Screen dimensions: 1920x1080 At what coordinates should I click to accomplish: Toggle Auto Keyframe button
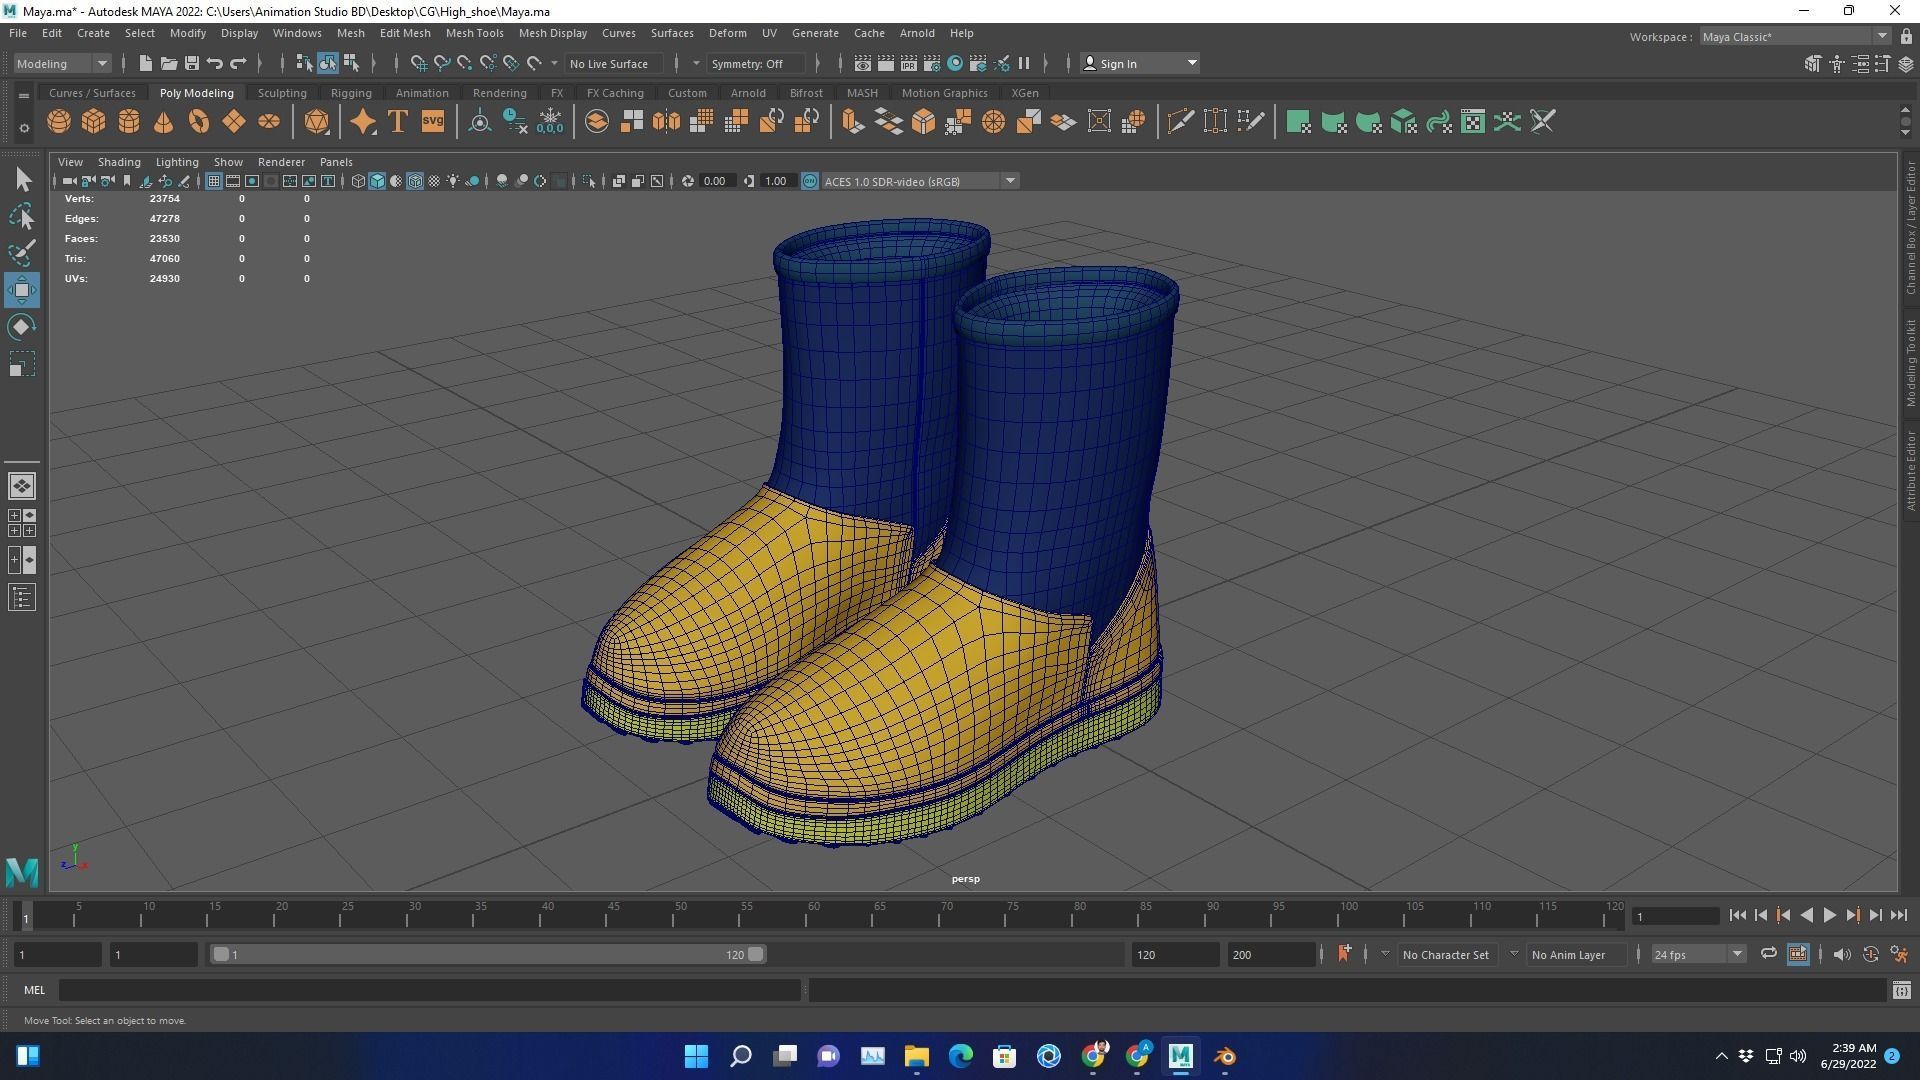(x=1871, y=954)
